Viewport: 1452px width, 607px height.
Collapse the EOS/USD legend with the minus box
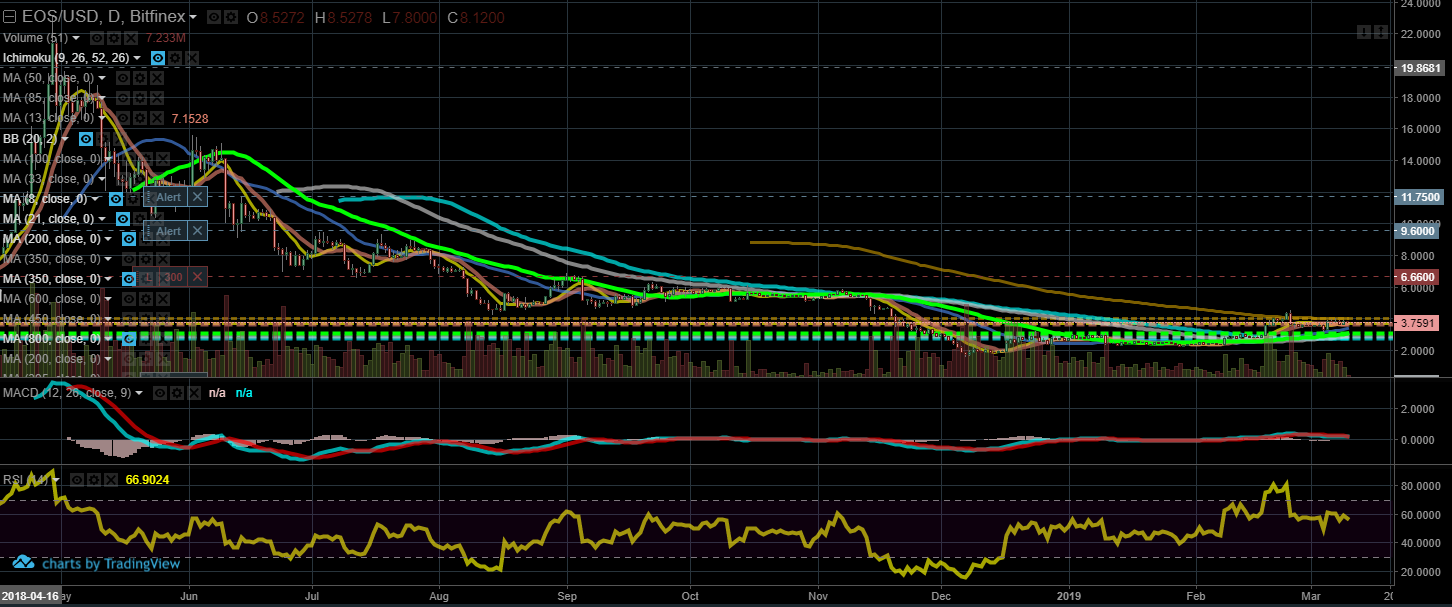pos(10,17)
